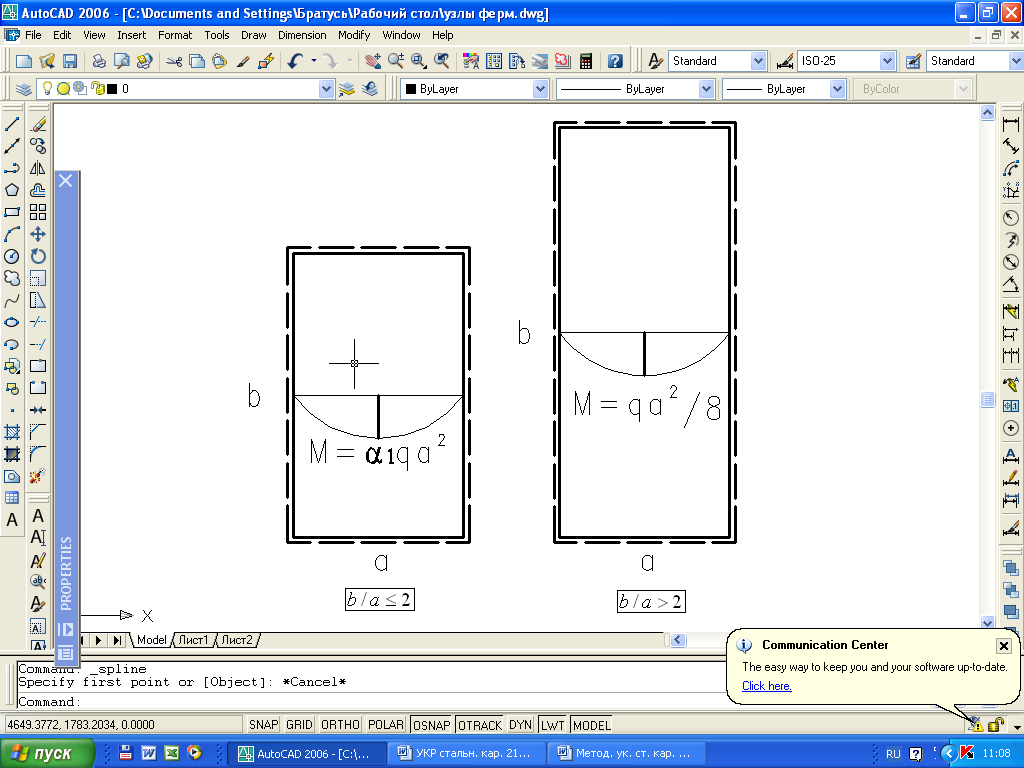Click the Undo arrow icon
Screen dimensions: 1024x768
295,61
